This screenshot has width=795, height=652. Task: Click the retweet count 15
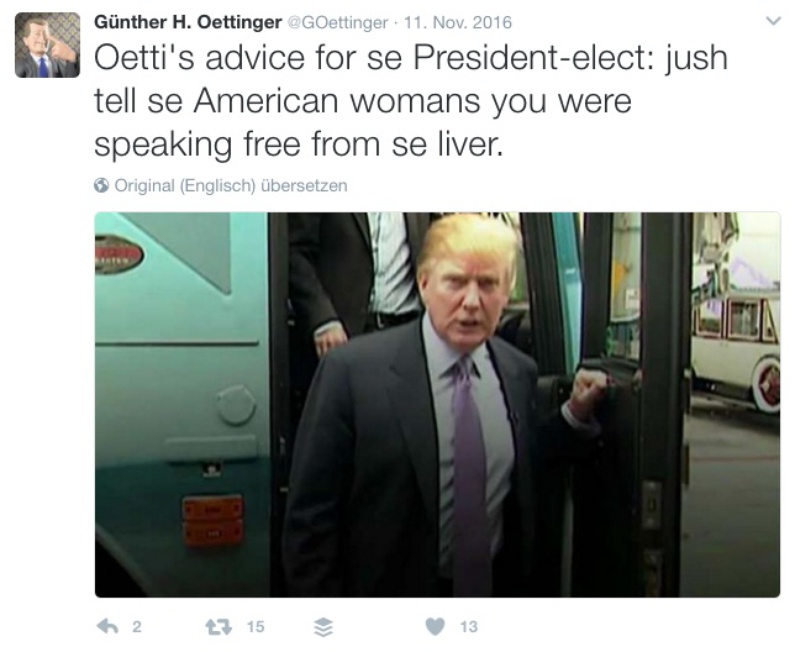(x=256, y=627)
